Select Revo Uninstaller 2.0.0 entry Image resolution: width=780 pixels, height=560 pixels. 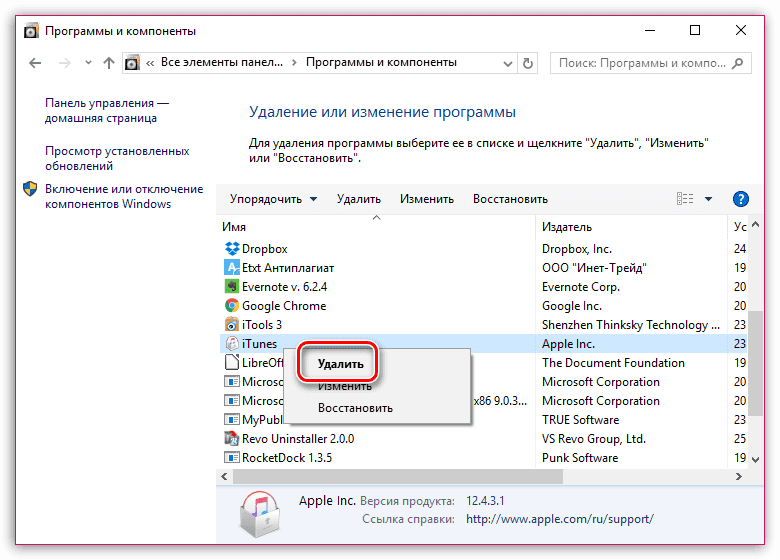(298, 439)
